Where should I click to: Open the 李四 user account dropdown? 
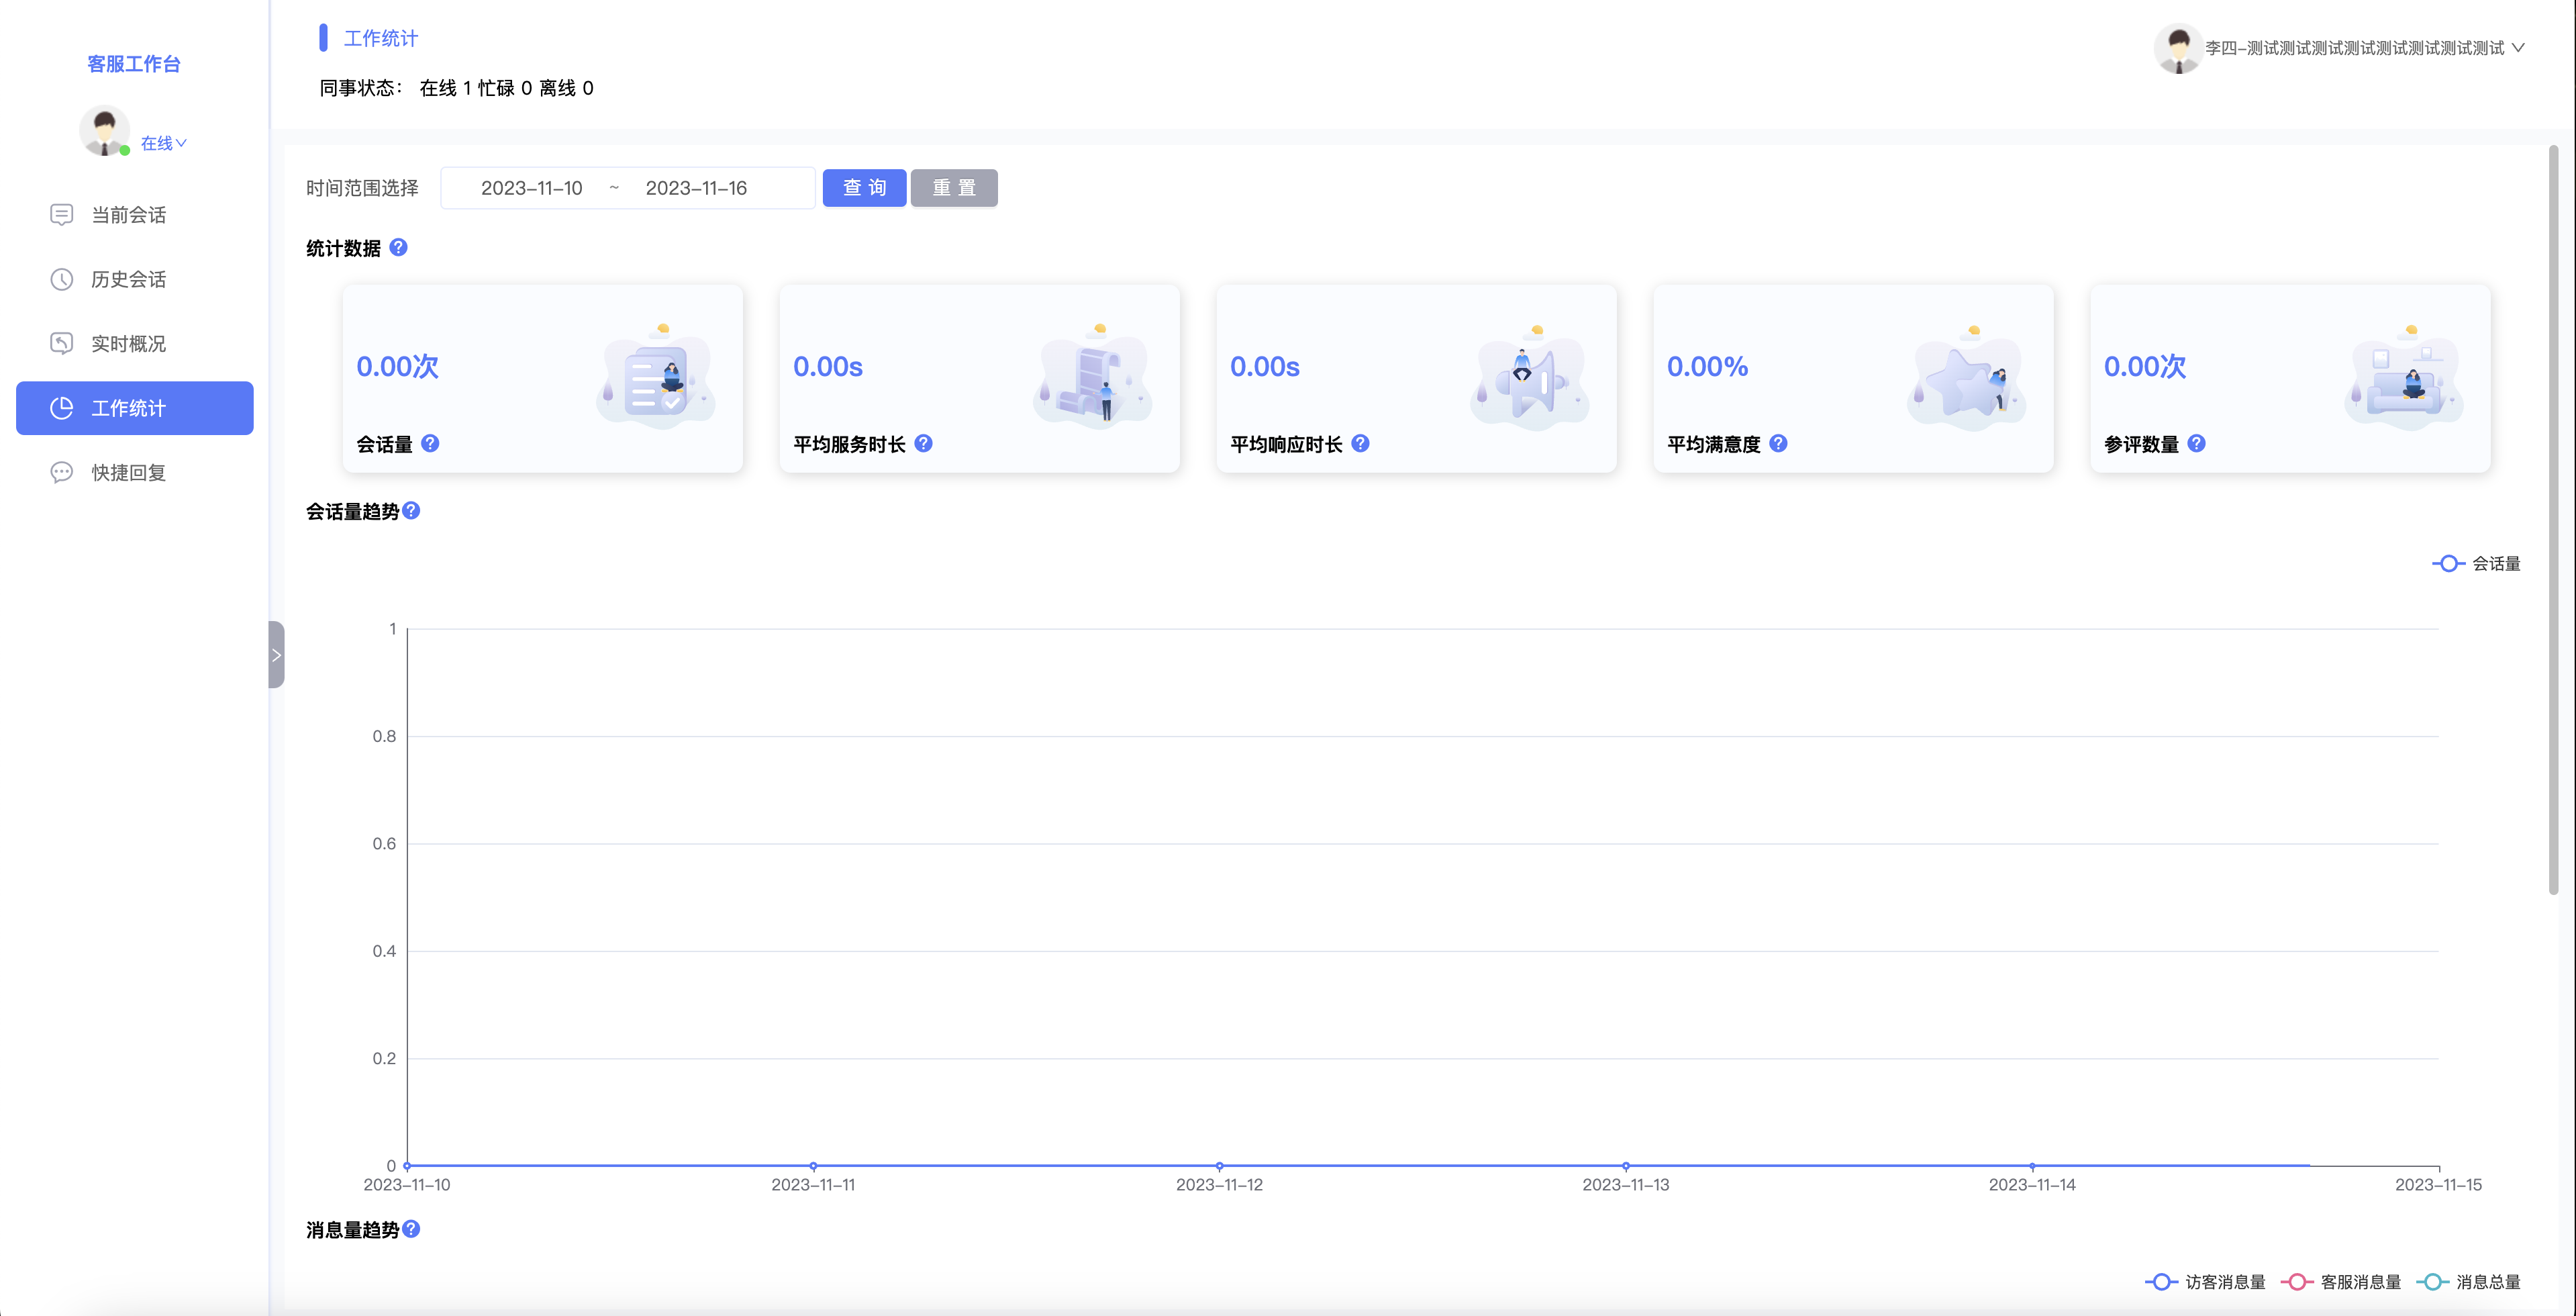click(x=2365, y=48)
